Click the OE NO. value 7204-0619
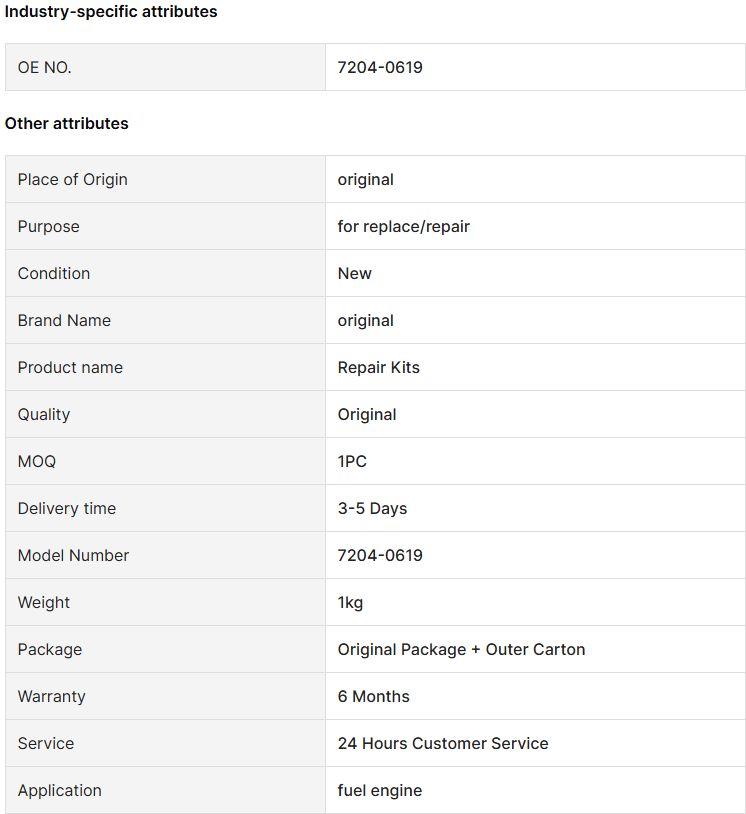The height and width of the screenshot is (814, 746). point(380,67)
